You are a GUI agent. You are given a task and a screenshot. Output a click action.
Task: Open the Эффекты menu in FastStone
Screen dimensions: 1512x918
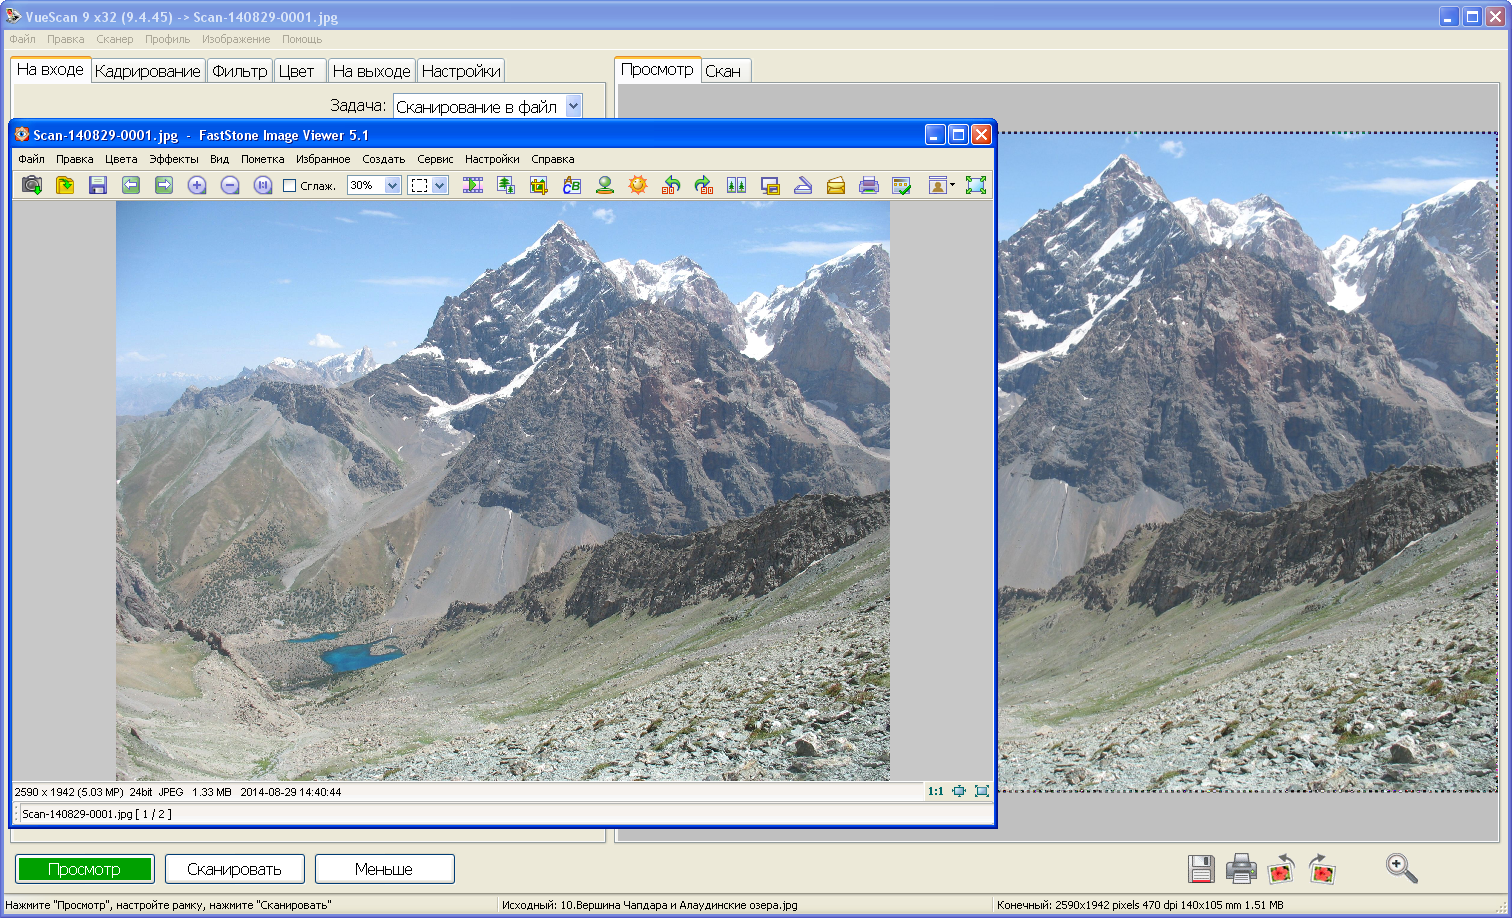(x=174, y=159)
